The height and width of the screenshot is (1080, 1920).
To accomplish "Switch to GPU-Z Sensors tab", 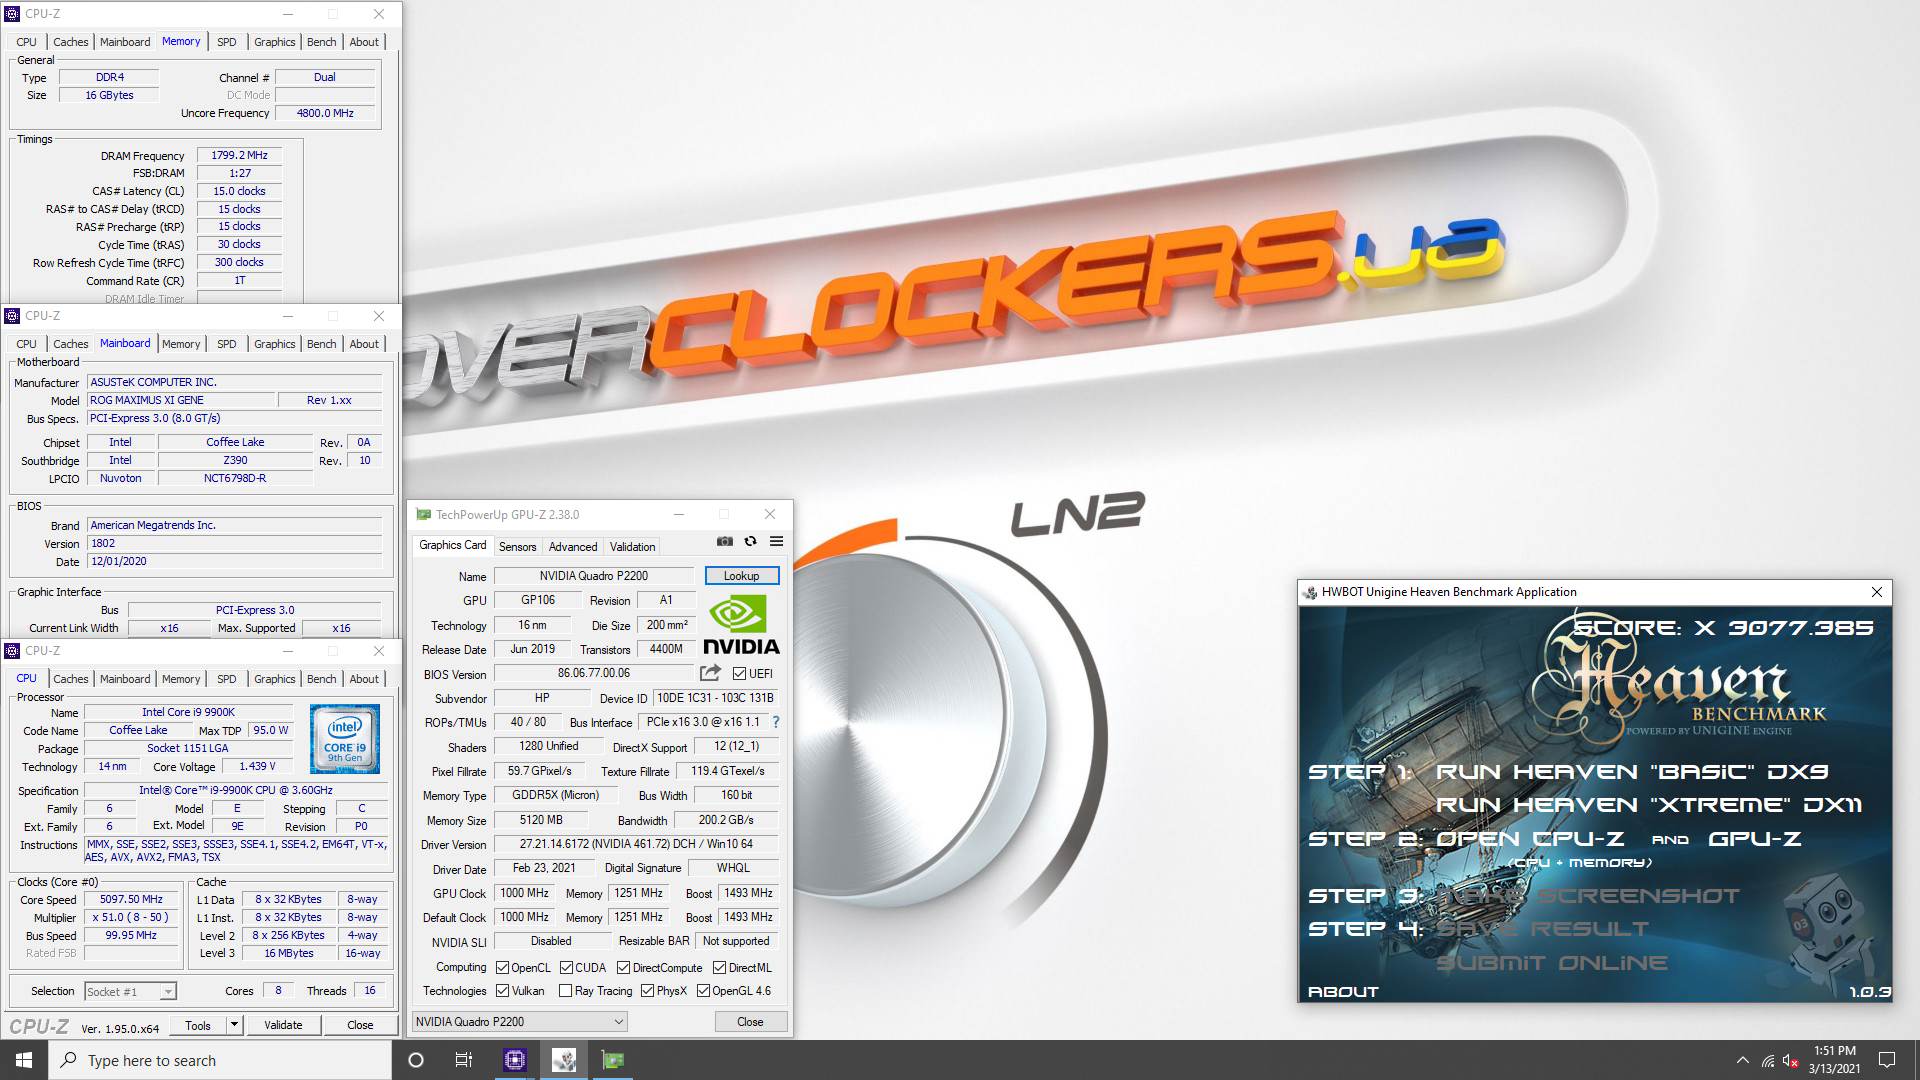I will pos(517,547).
